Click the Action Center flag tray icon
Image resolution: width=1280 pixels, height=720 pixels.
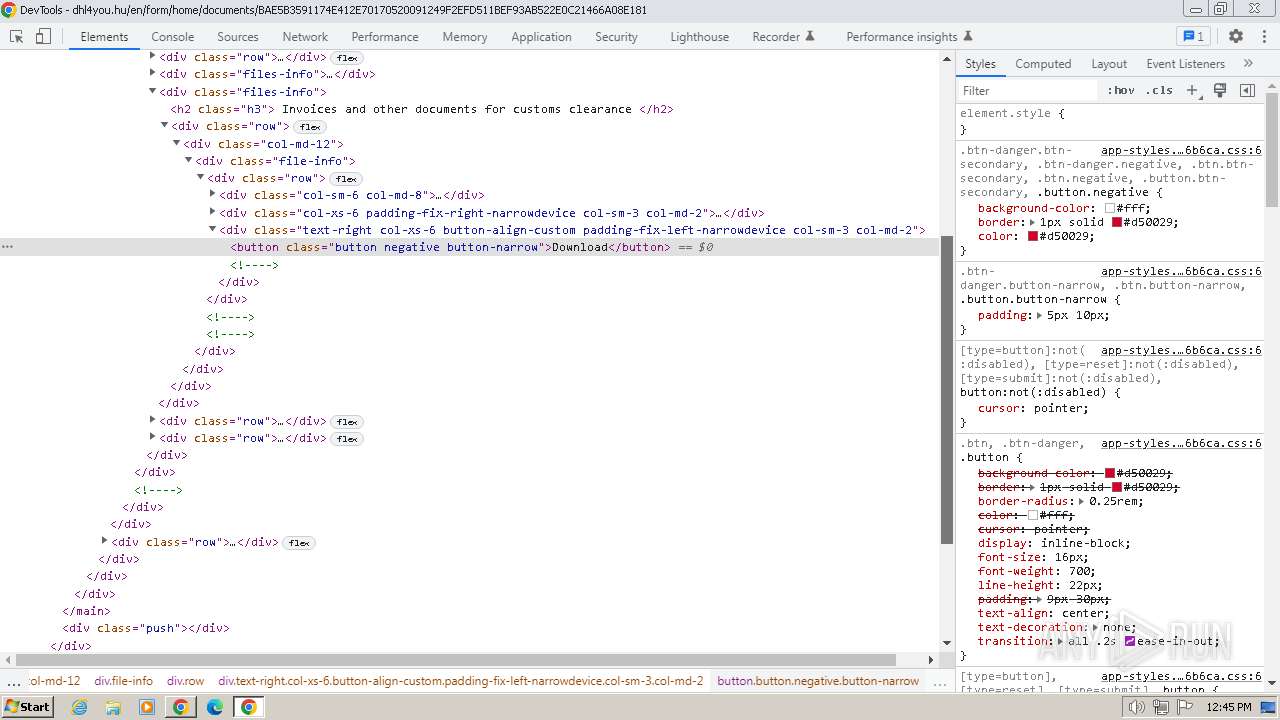point(1183,707)
